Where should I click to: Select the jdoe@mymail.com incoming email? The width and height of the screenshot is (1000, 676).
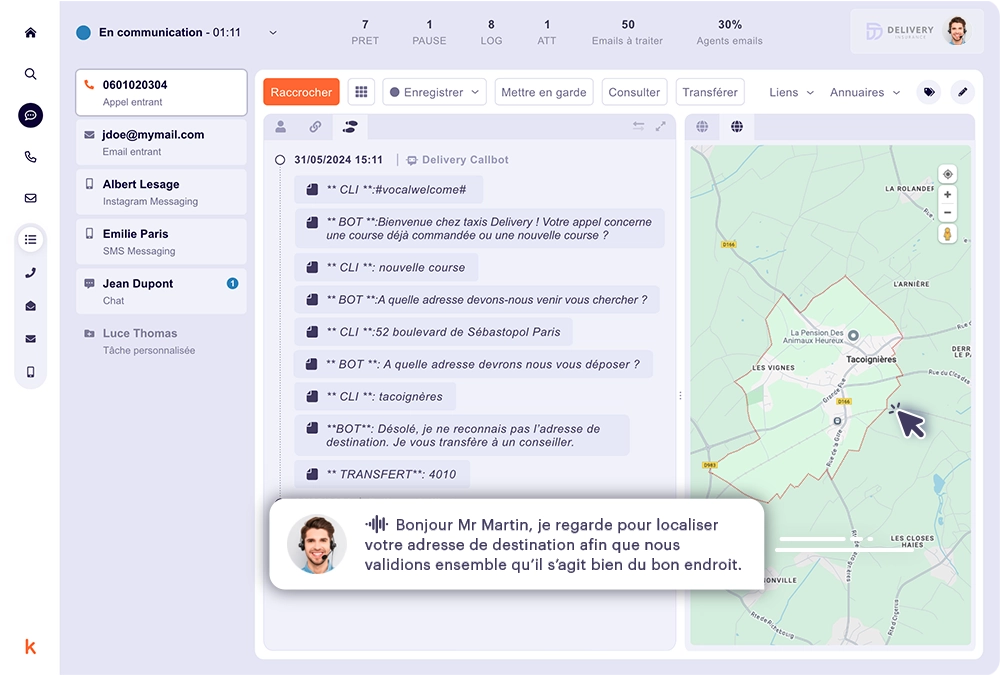click(x=161, y=142)
